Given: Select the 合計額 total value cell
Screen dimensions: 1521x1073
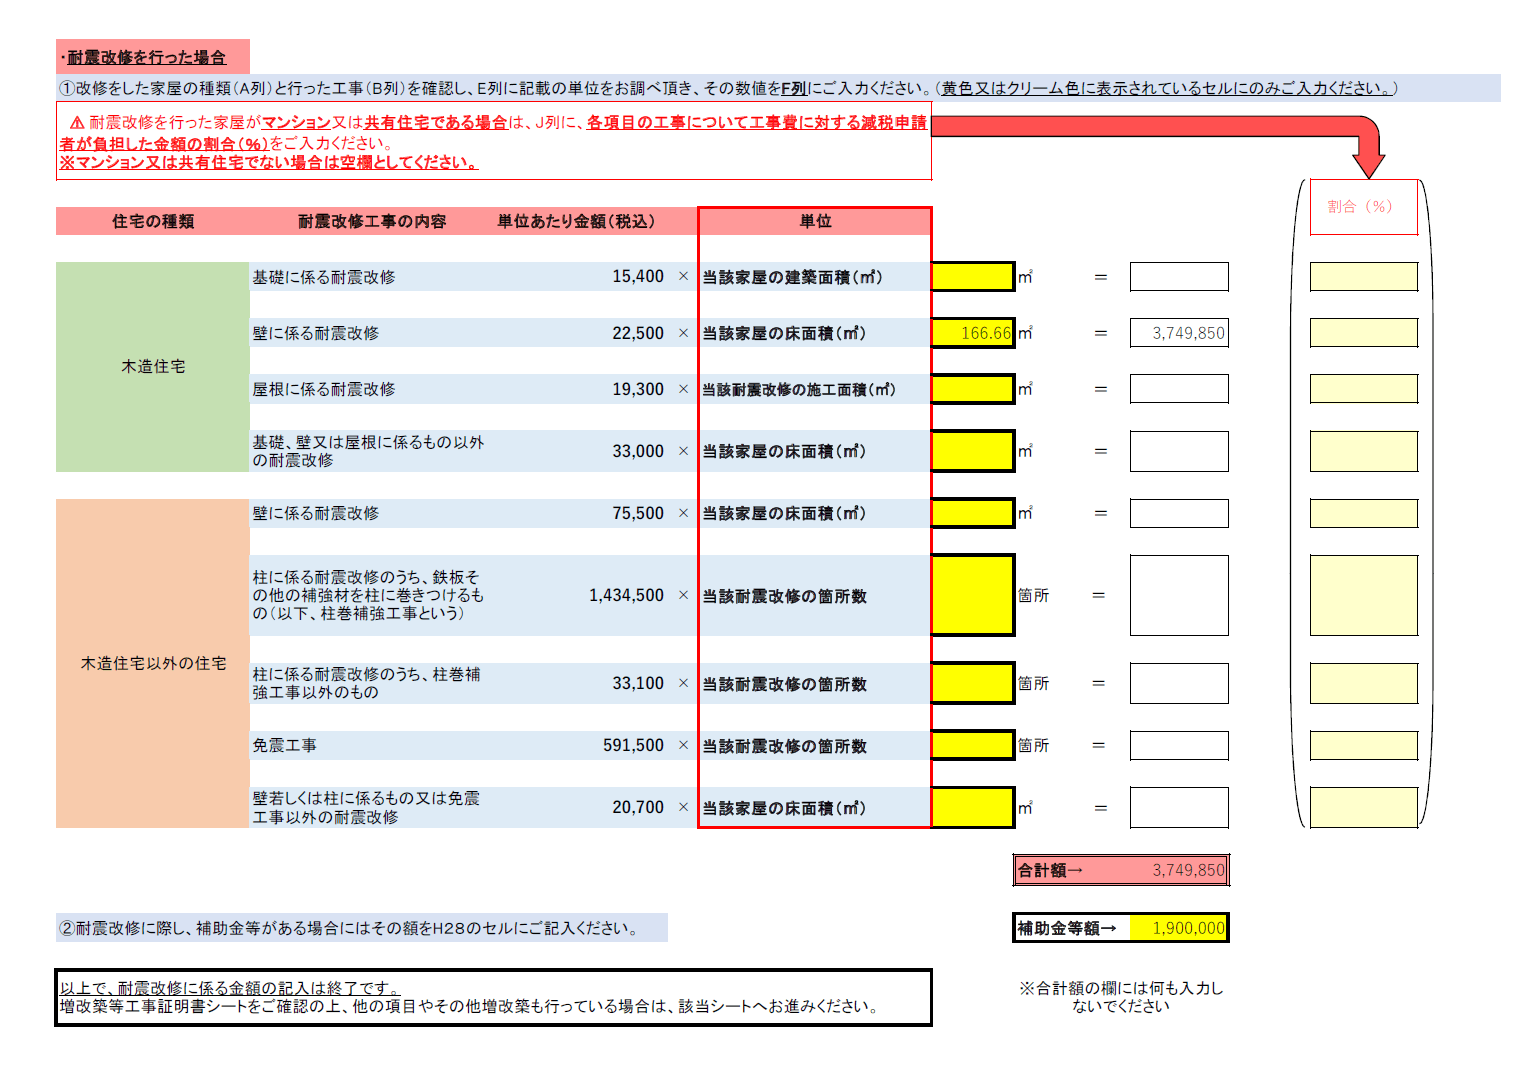Looking at the screenshot, I should [1178, 870].
